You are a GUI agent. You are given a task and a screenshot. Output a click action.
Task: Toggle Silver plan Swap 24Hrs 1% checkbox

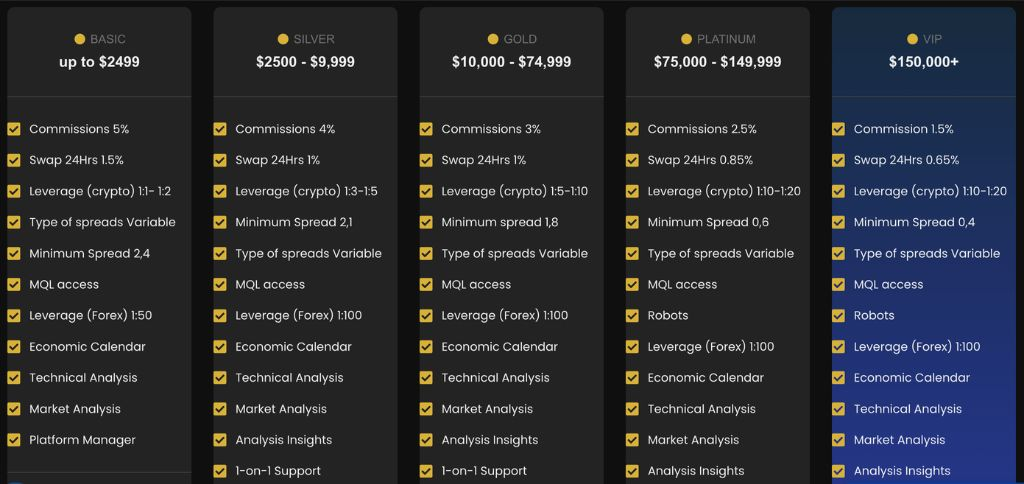[x=220, y=160]
